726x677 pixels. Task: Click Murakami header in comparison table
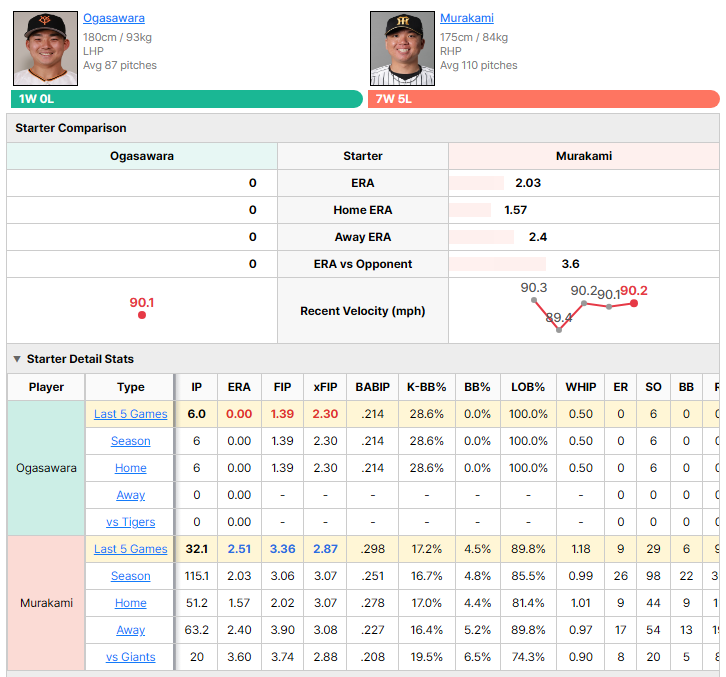click(x=584, y=156)
